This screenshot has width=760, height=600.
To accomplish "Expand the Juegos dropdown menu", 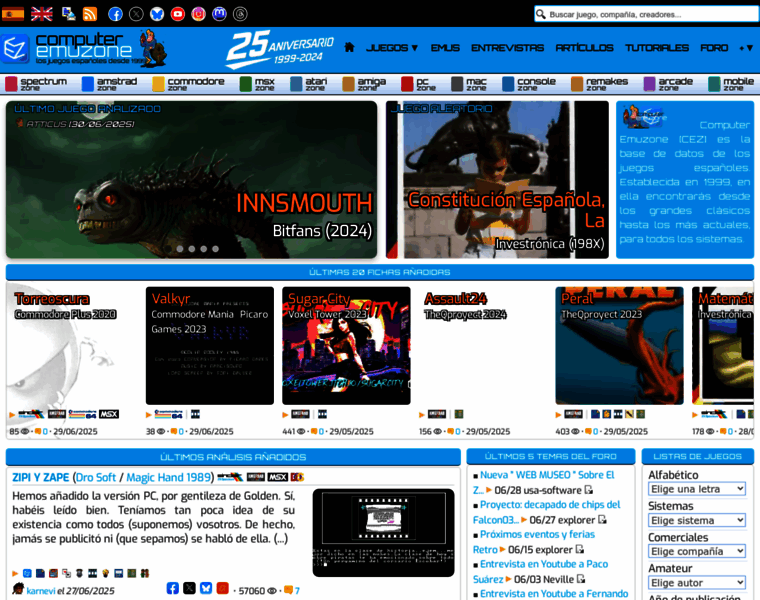I will pos(392,47).
